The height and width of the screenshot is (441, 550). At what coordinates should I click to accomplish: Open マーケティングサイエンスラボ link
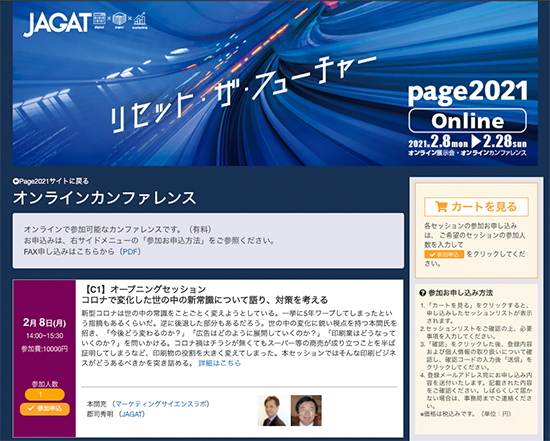(160, 404)
